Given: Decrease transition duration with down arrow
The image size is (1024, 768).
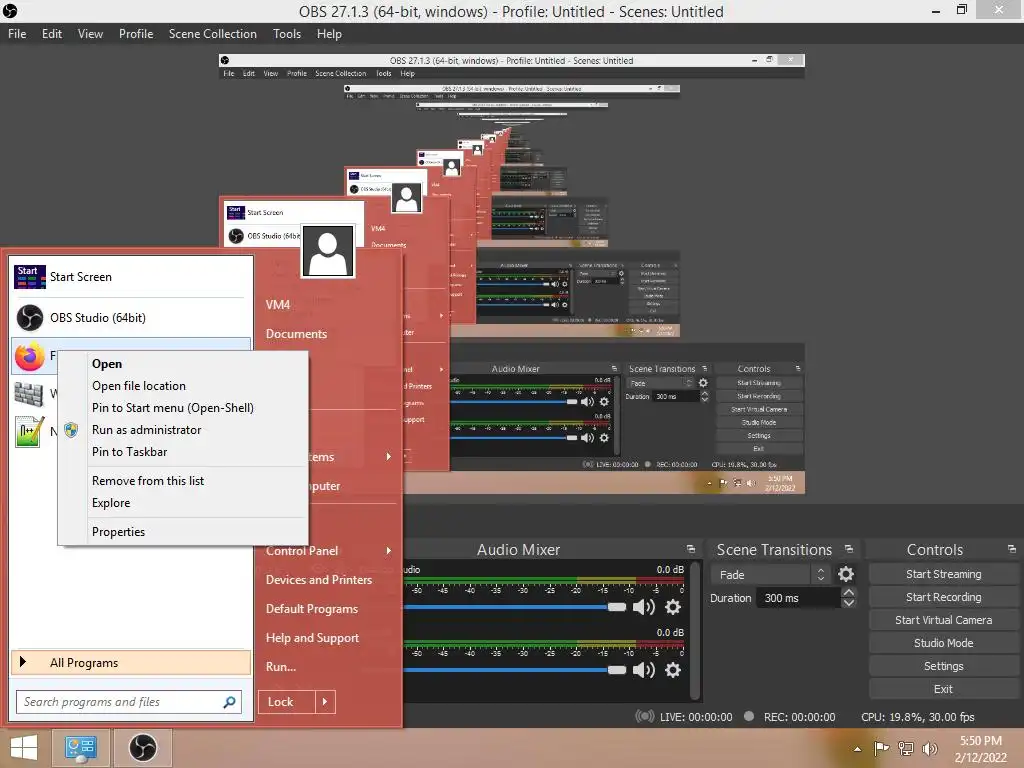Looking at the screenshot, I should pyautogui.click(x=848, y=603).
